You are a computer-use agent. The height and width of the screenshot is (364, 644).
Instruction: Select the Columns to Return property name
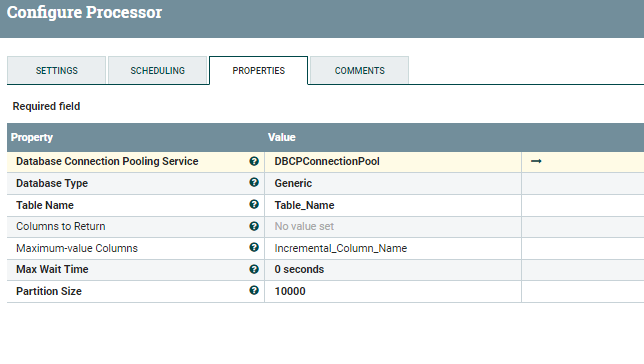[x=61, y=226]
